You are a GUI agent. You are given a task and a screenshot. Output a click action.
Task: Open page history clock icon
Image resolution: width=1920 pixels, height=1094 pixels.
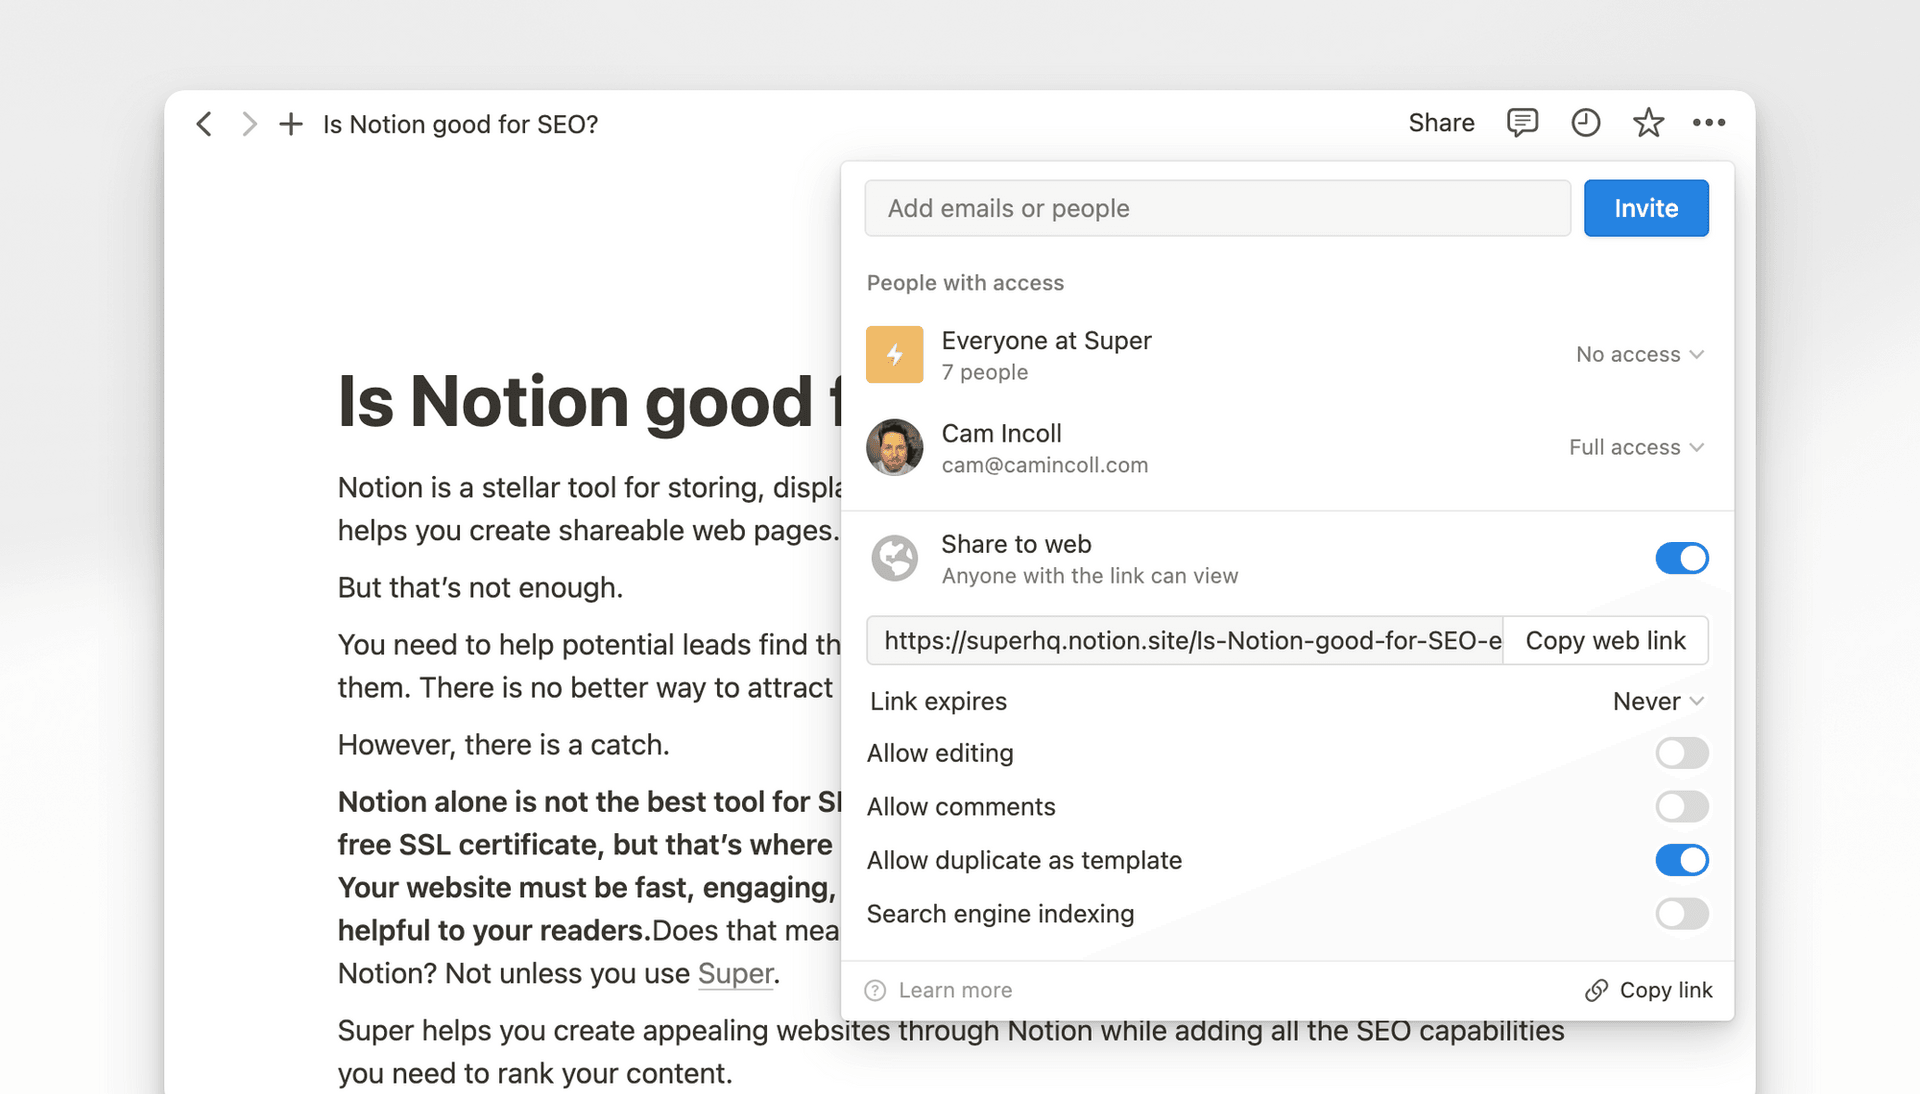[1586, 123]
